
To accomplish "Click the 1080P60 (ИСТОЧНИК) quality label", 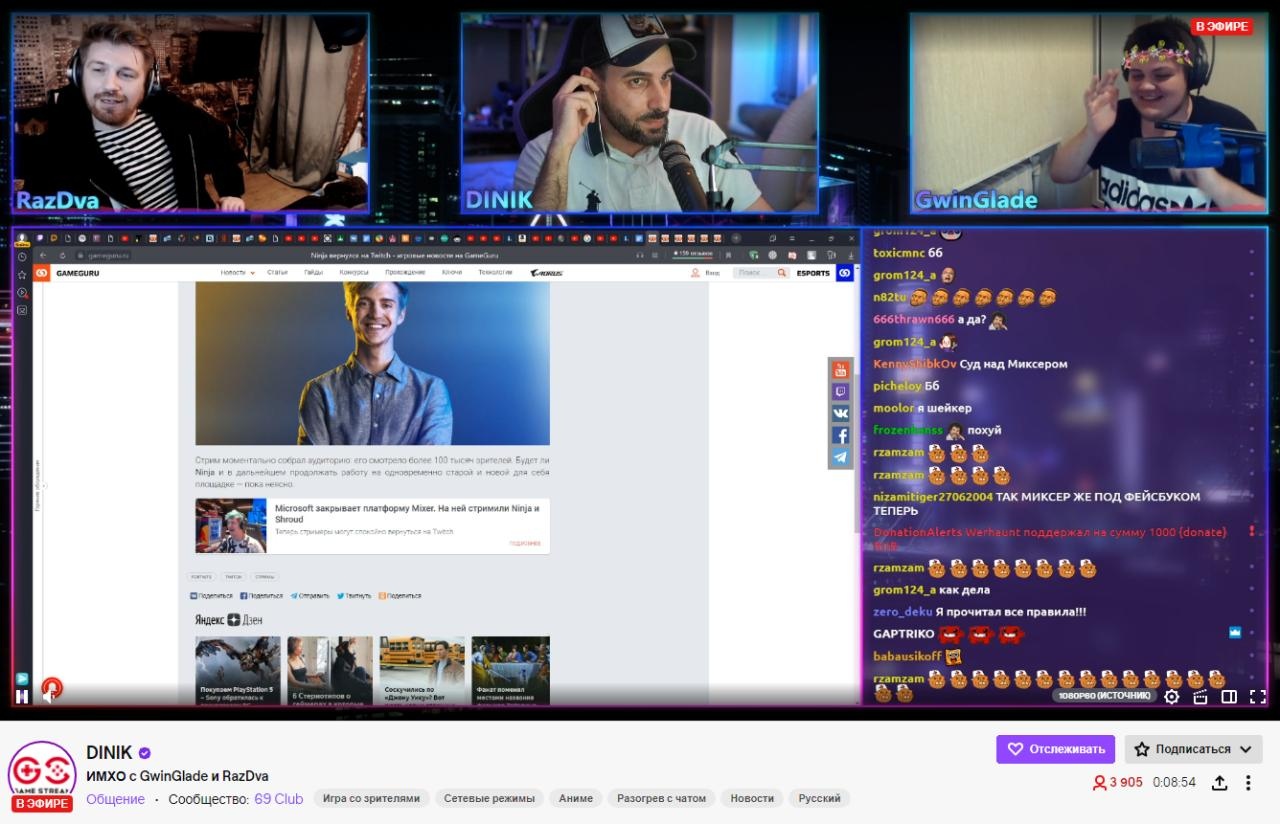I will [1104, 695].
